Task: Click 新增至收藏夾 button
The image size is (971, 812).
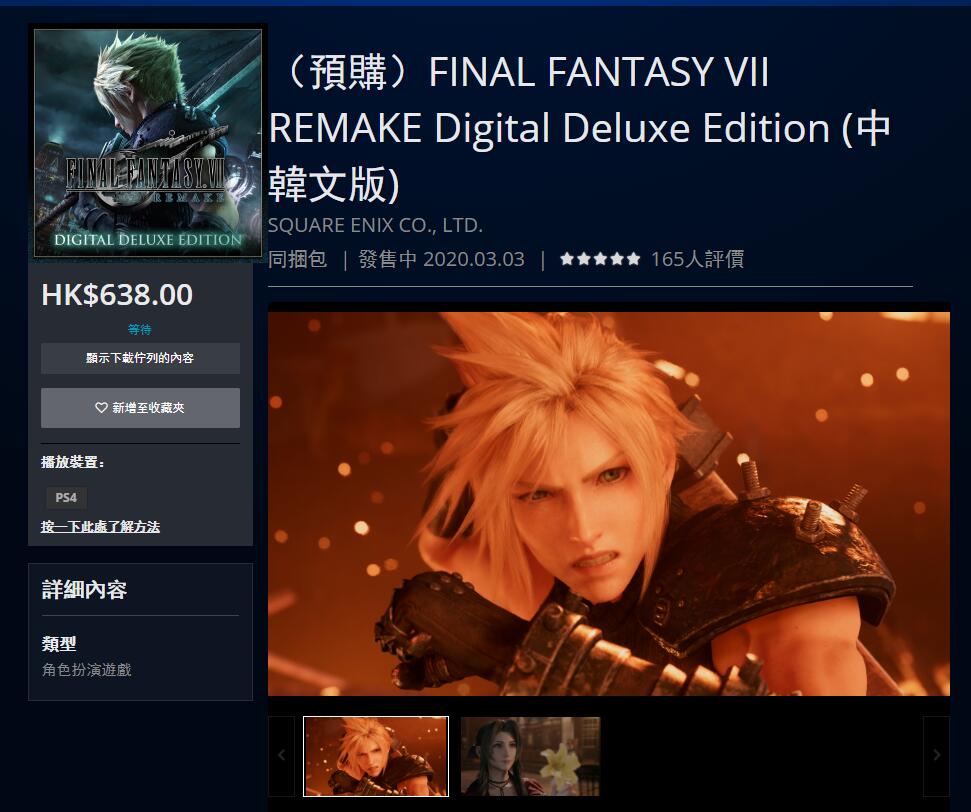Action: pyautogui.click(x=141, y=408)
